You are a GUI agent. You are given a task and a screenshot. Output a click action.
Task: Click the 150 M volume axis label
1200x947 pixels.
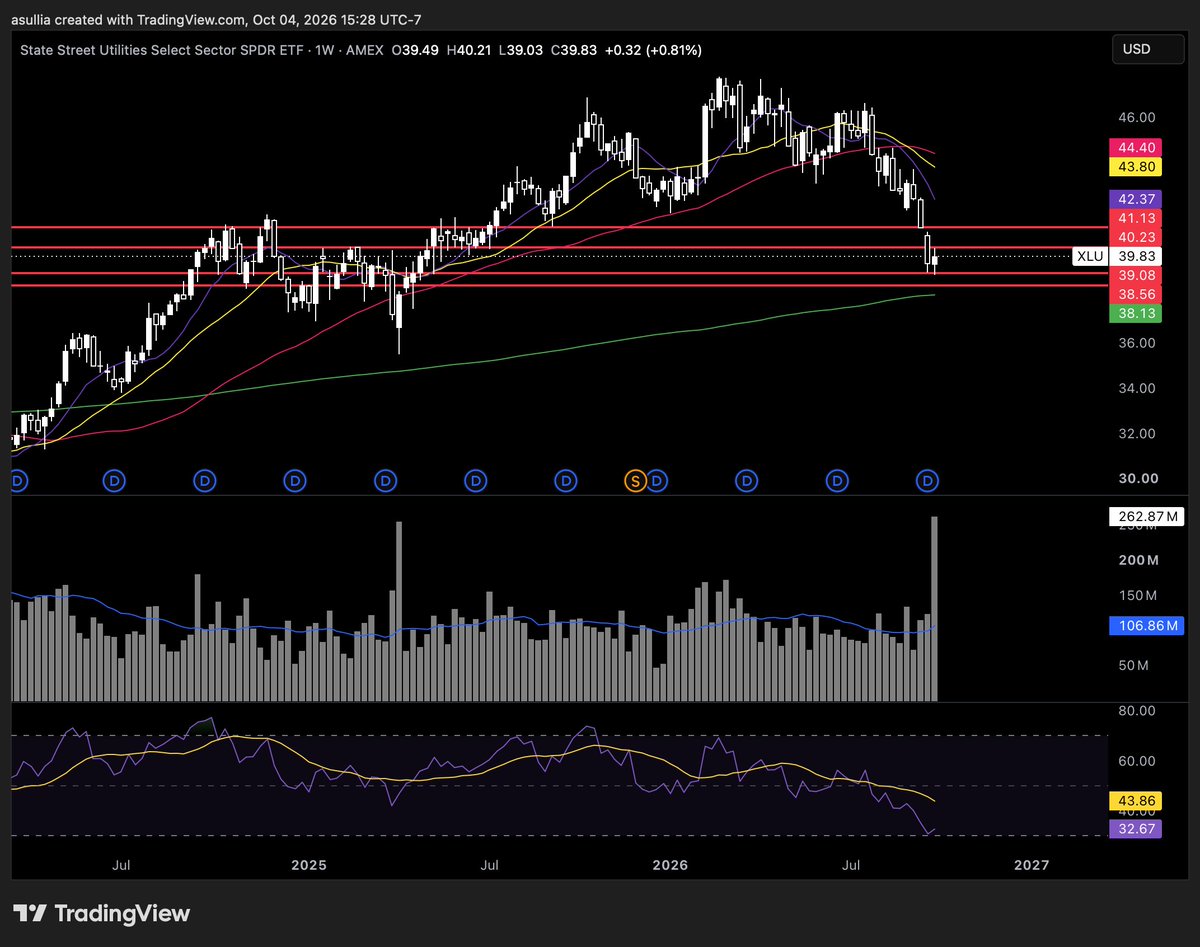coord(1139,596)
